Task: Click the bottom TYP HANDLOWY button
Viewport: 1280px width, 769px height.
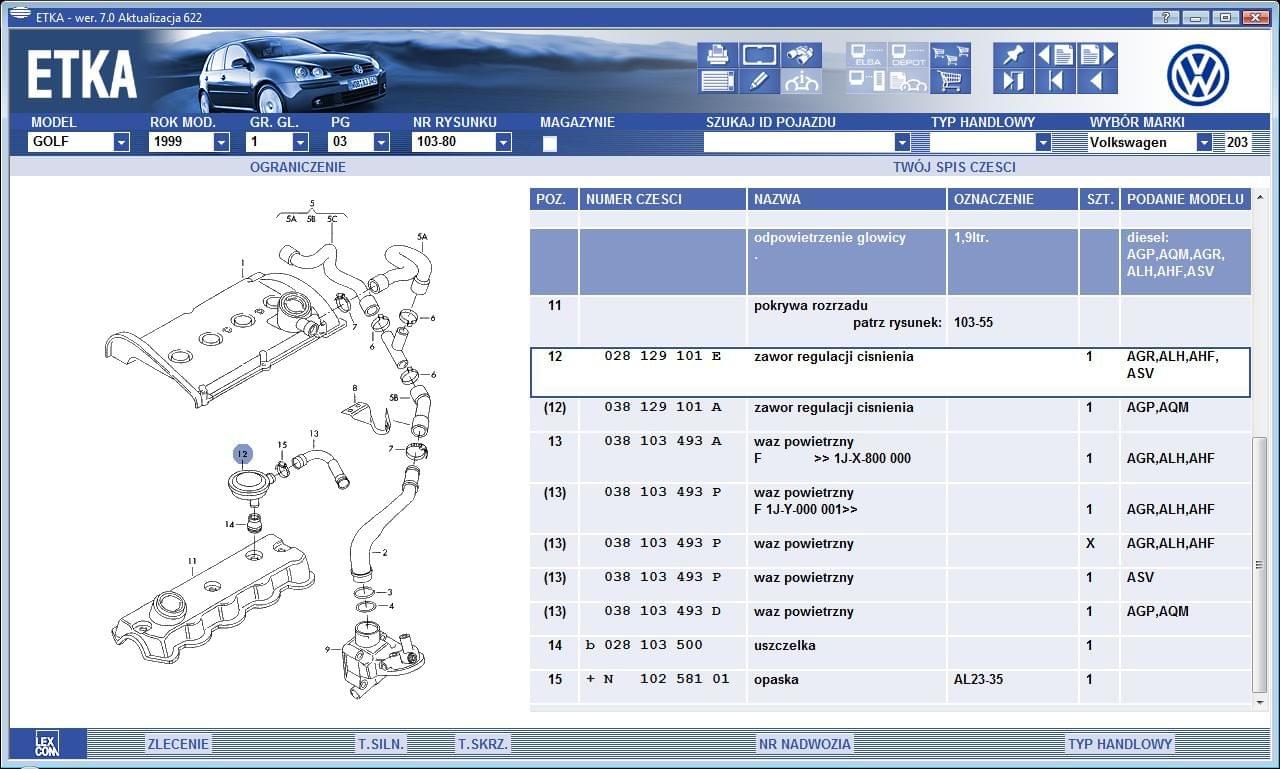Action: coord(1120,744)
